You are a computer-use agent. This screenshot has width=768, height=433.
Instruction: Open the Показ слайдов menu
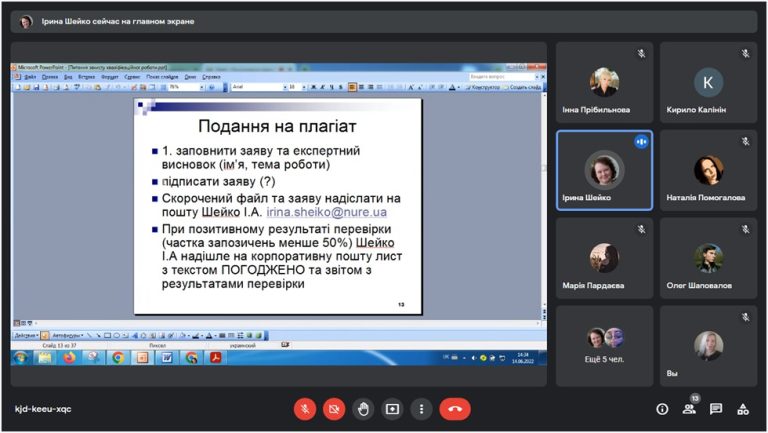coord(162,77)
